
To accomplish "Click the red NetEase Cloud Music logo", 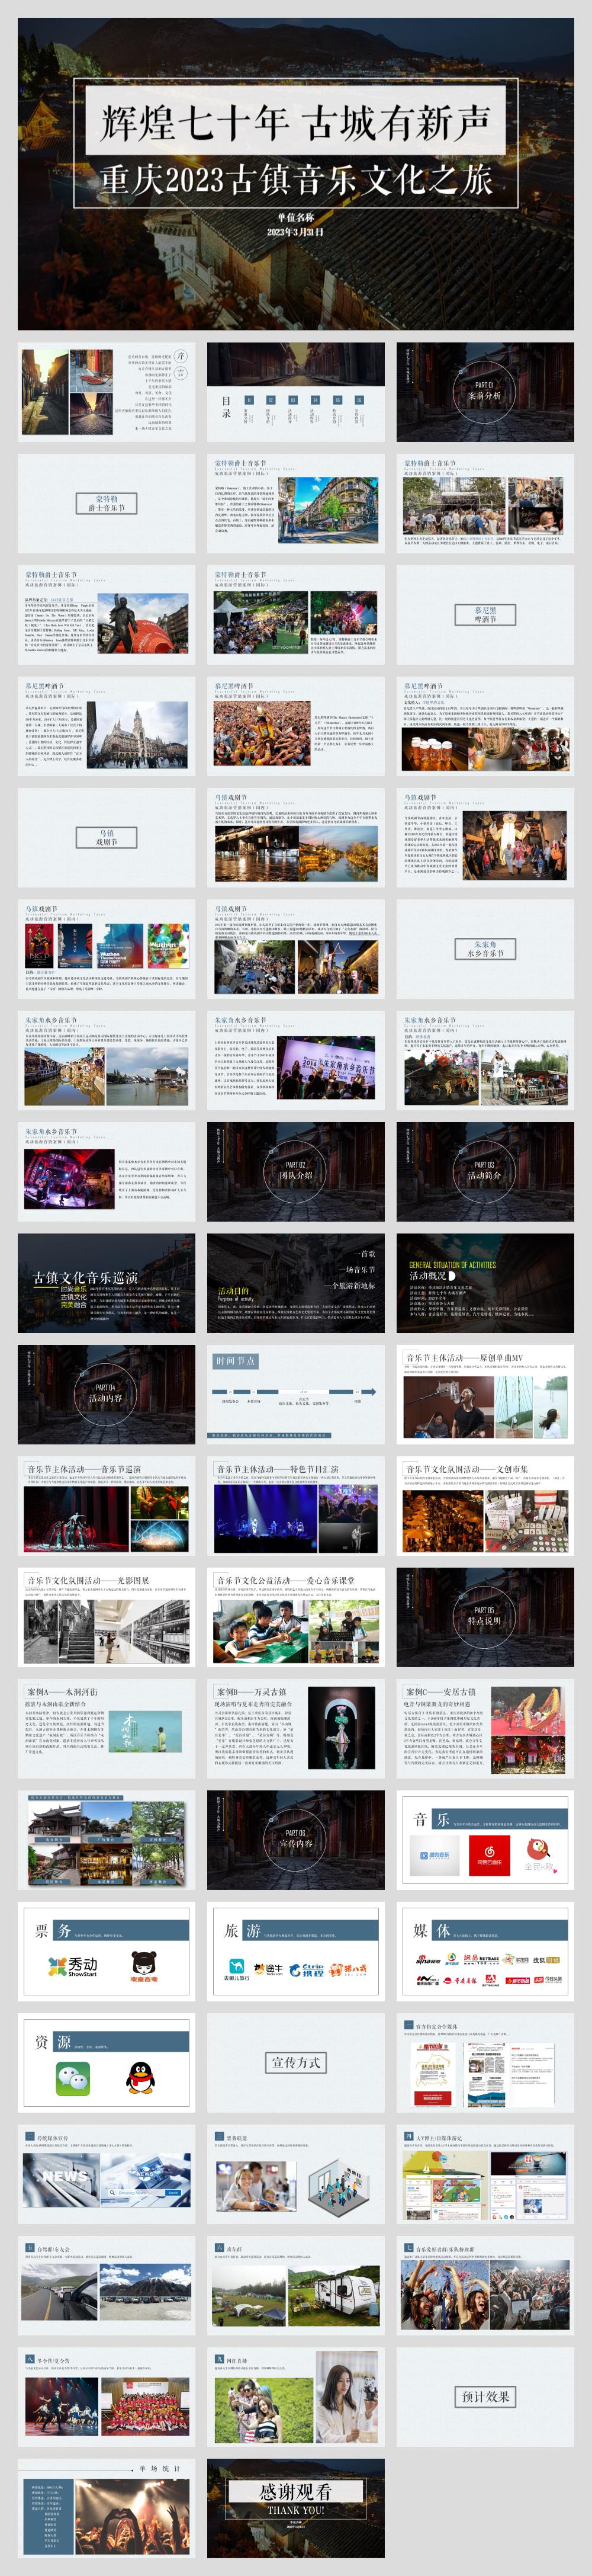I will tap(489, 1855).
